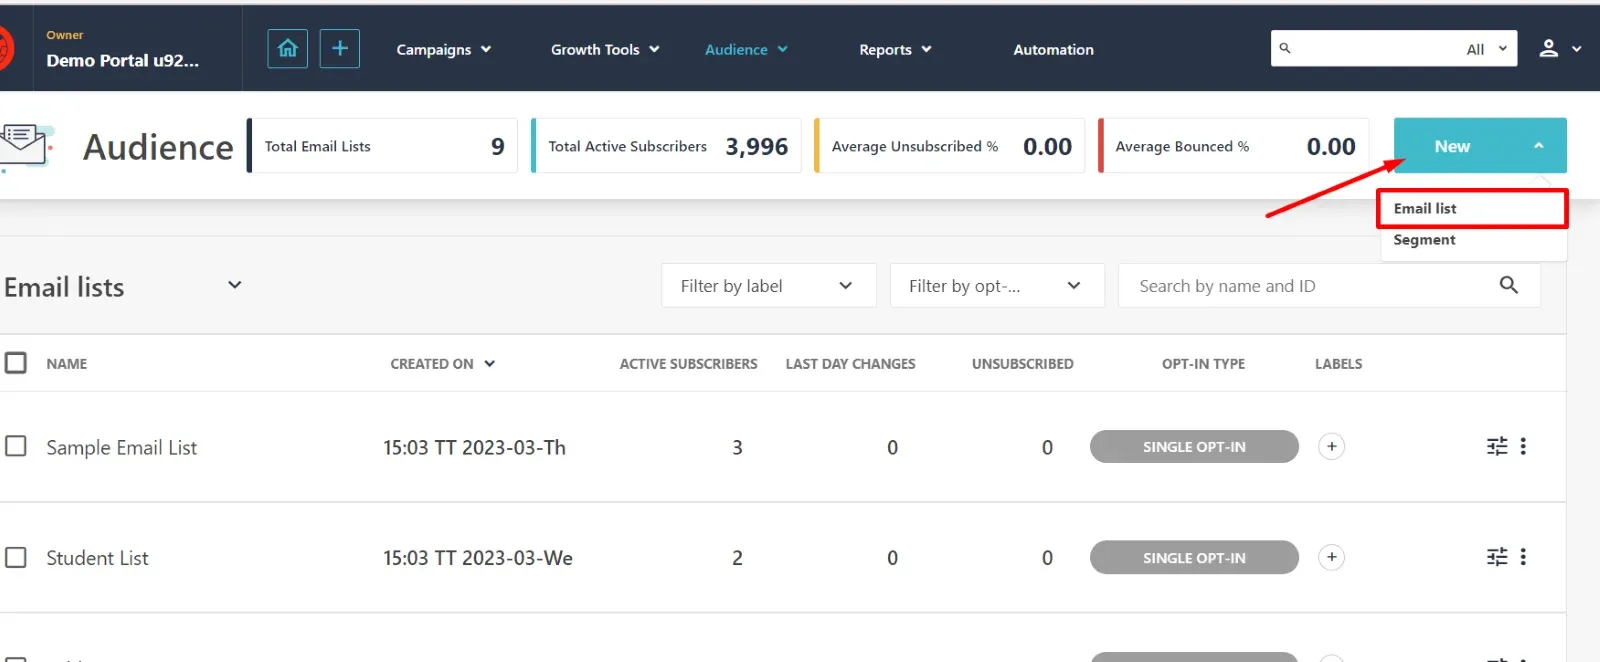Open settings sliders icon for Student List

pos(1497,557)
